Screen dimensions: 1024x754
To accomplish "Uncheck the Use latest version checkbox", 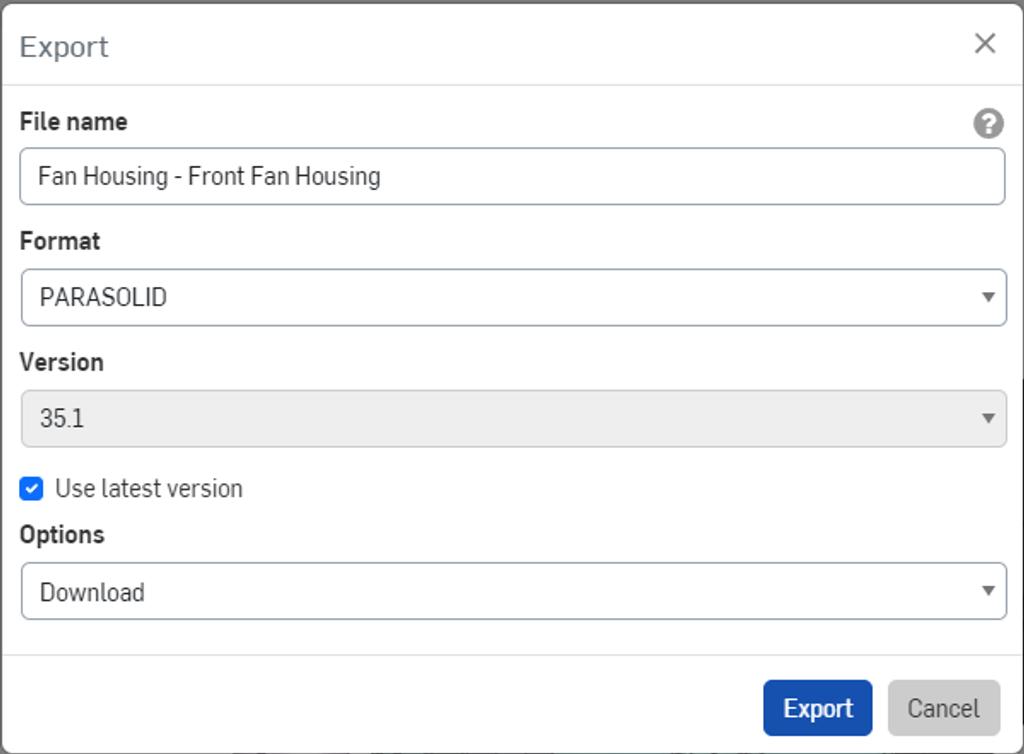I will tap(31, 488).
